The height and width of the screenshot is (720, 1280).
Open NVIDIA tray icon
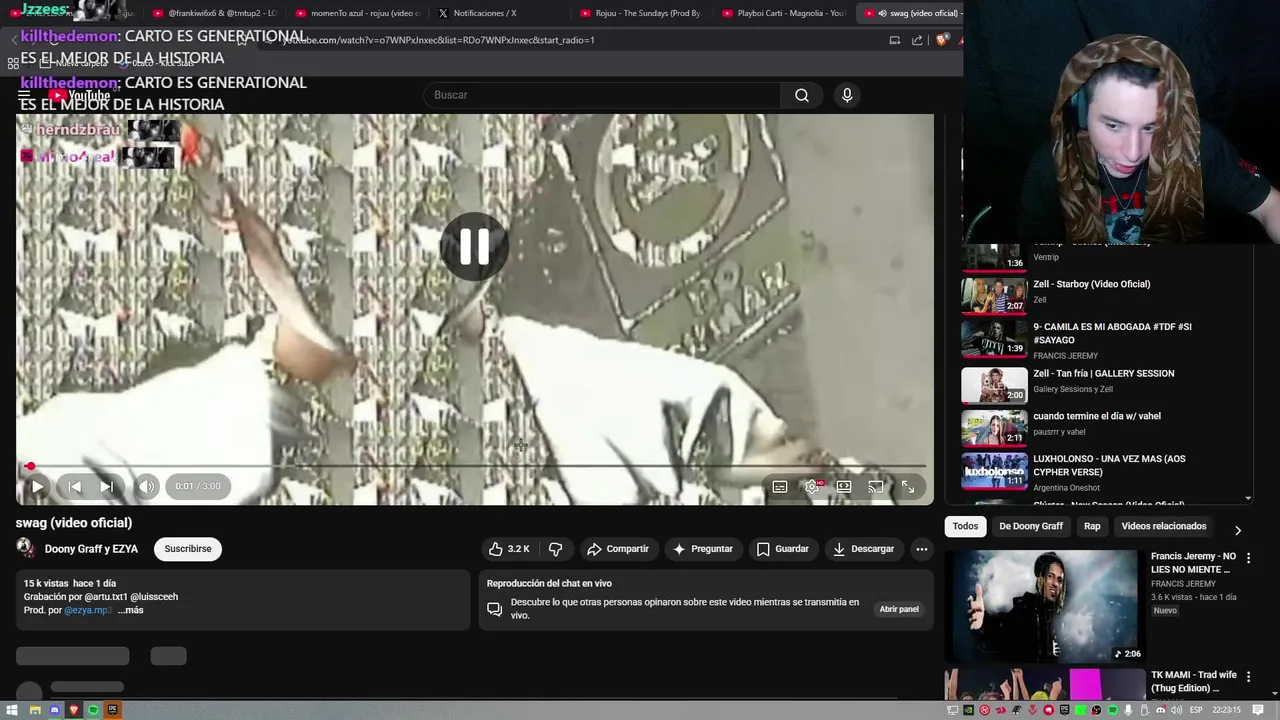click(968, 710)
